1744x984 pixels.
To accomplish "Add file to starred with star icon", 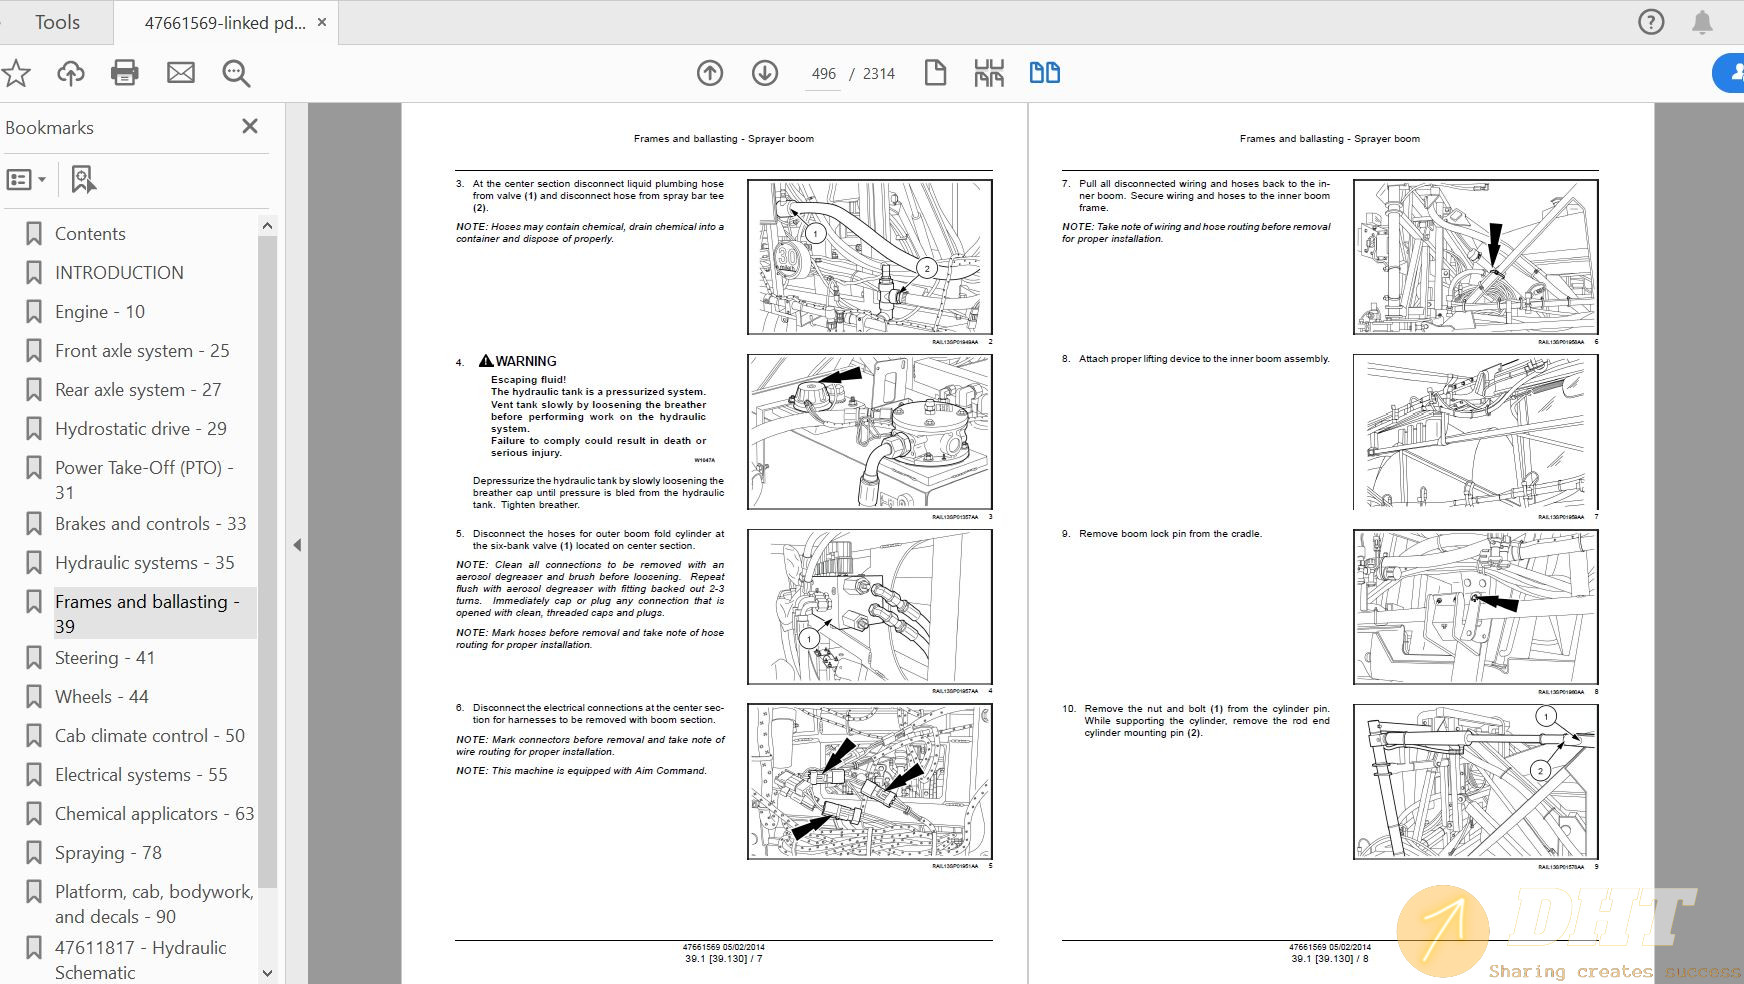I will (x=17, y=73).
